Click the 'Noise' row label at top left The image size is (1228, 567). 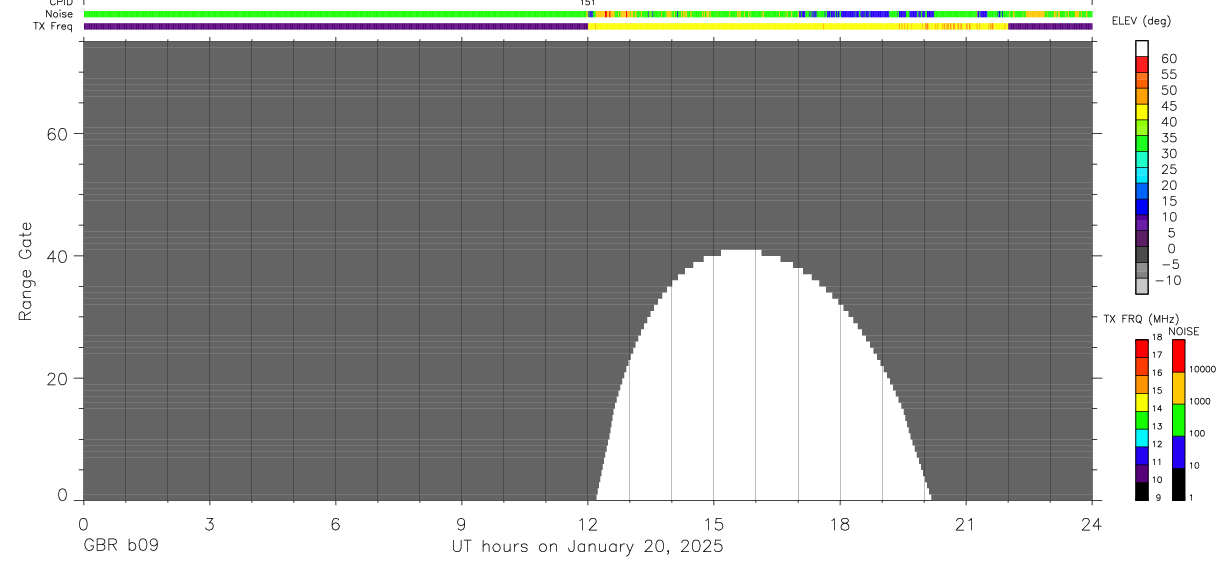point(60,14)
